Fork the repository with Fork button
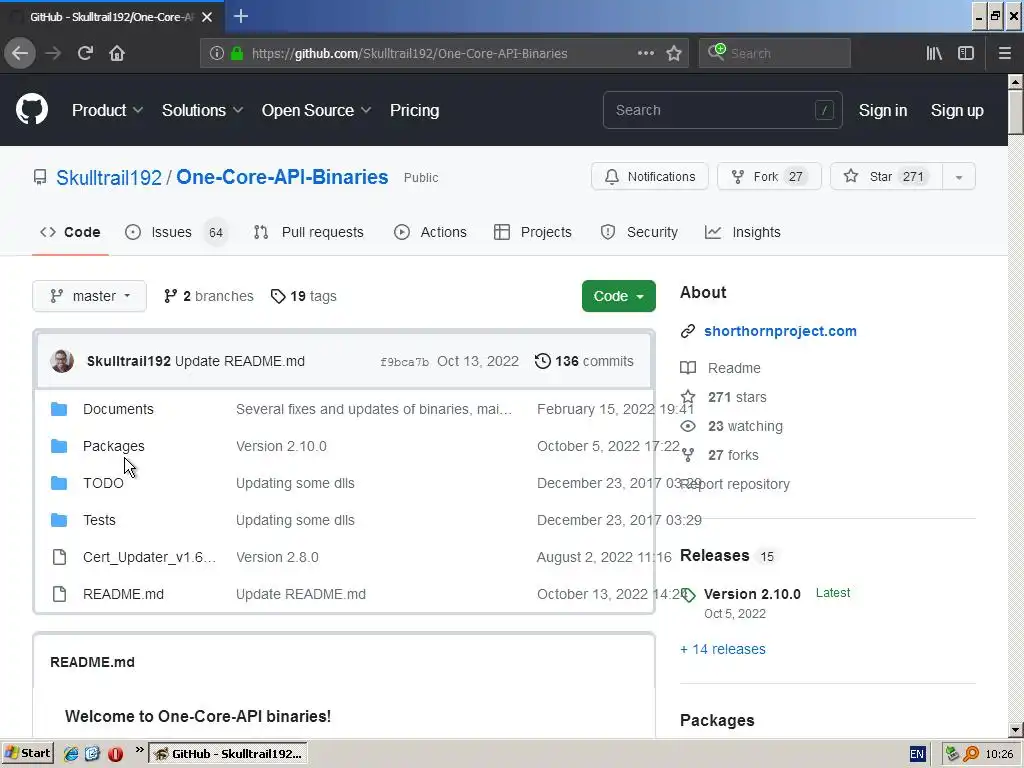 (769, 176)
